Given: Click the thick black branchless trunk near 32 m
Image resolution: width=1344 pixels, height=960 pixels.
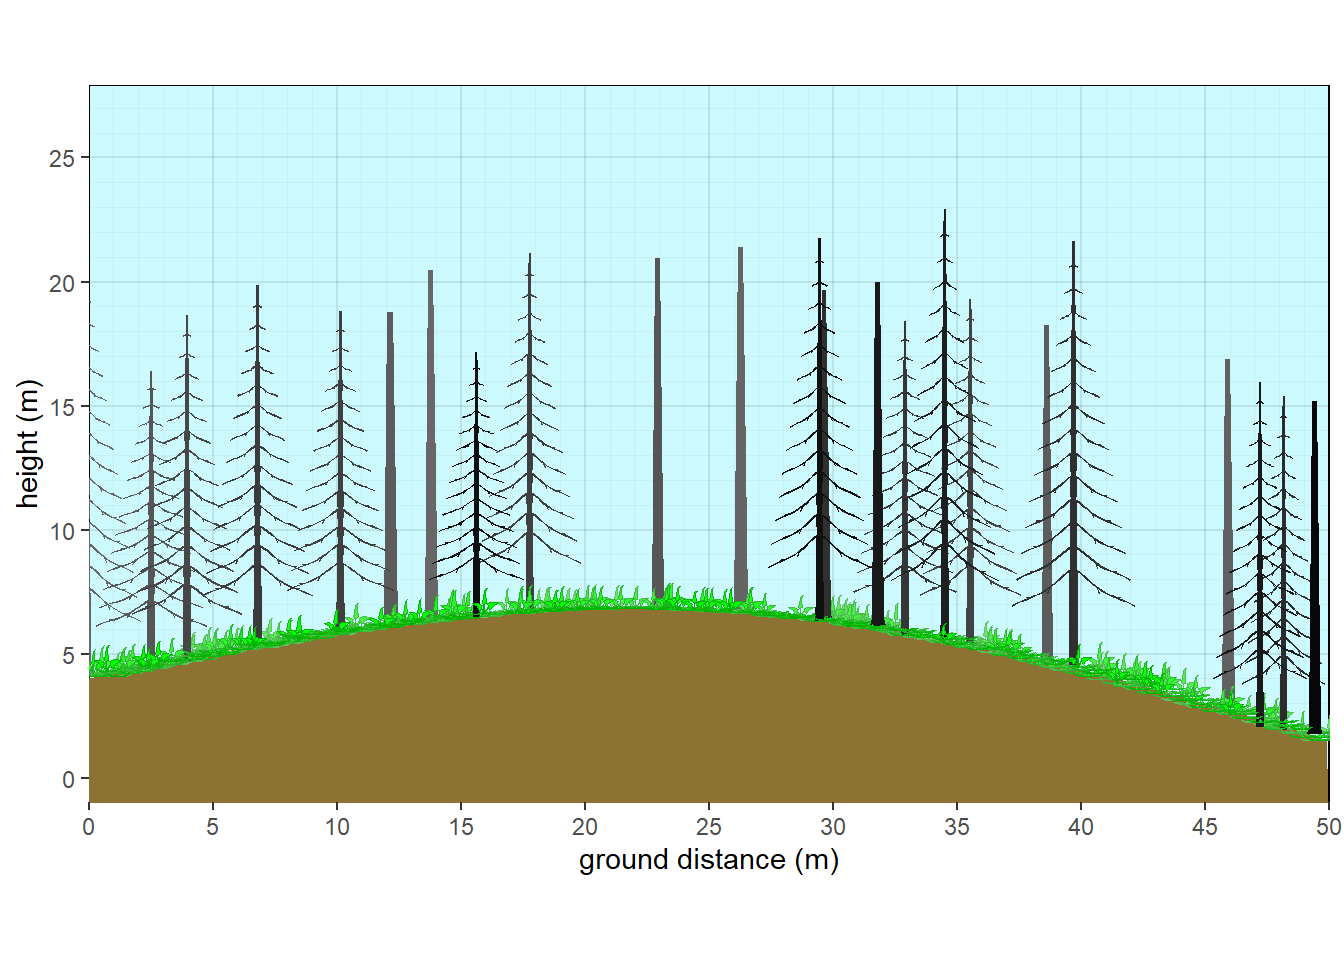Looking at the screenshot, I should tap(877, 450).
